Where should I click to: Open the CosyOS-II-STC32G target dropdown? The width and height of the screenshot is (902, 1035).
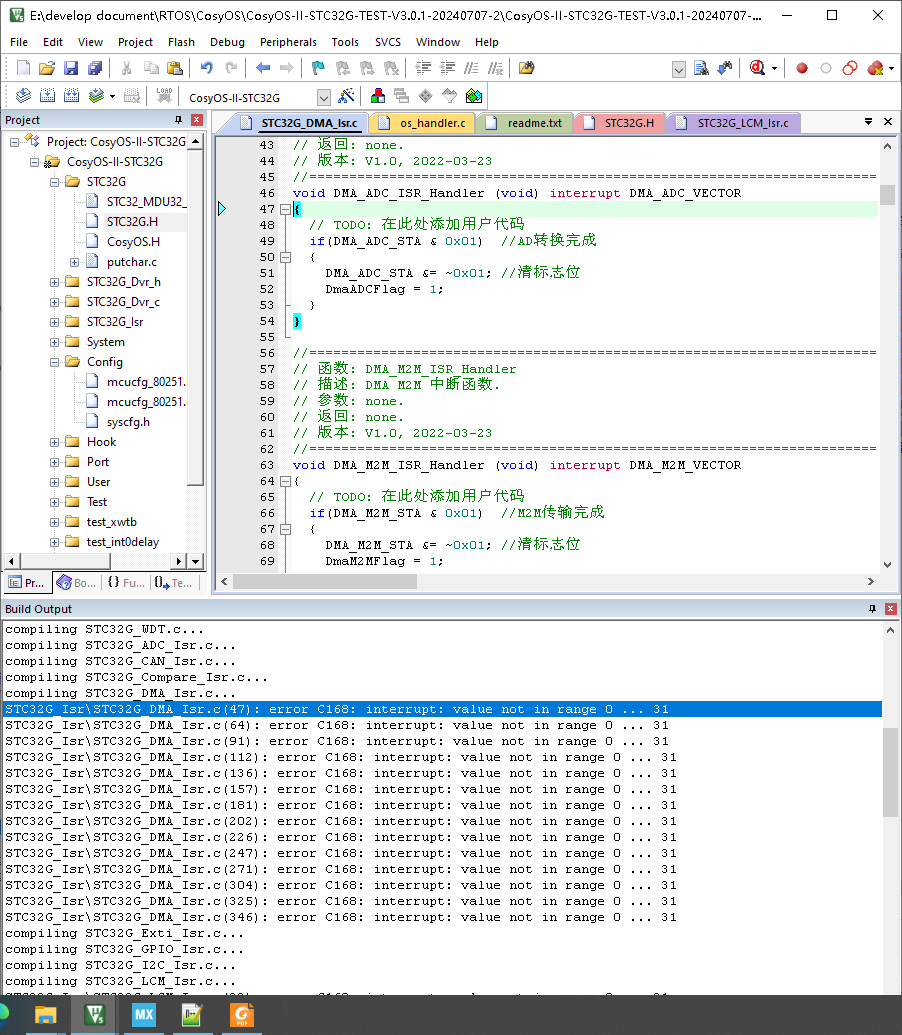click(x=323, y=98)
